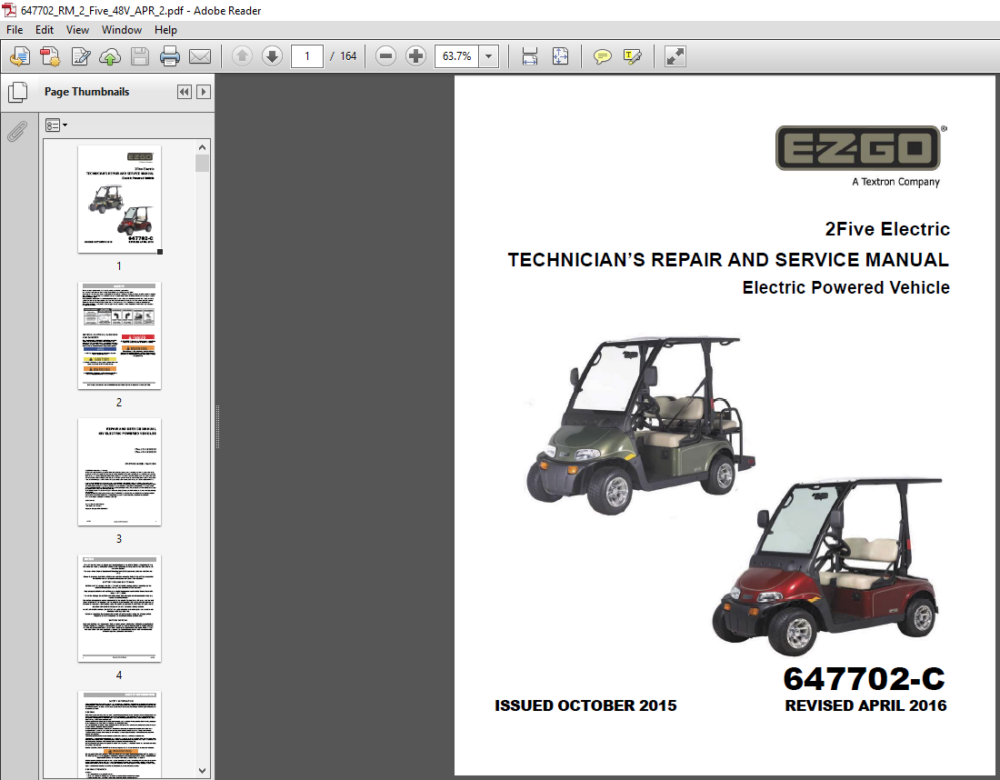The width and height of the screenshot is (1000, 780).
Task: Select page 1 thumbnail
Action: (x=119, y=200)
